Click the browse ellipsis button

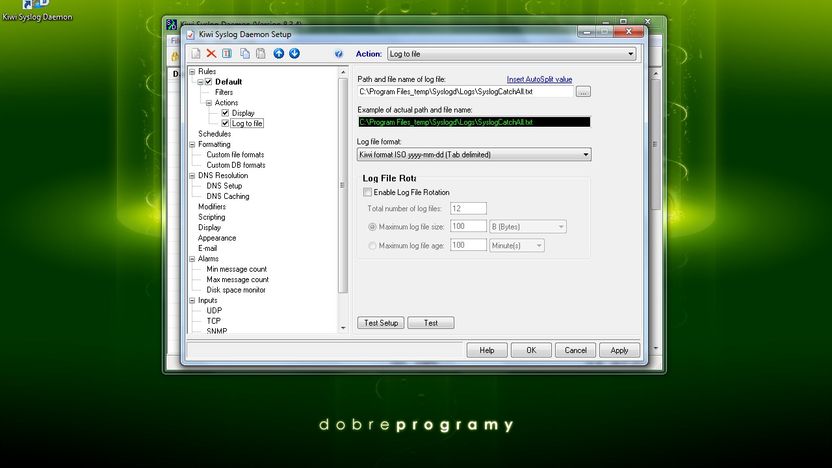pos(583,92)
